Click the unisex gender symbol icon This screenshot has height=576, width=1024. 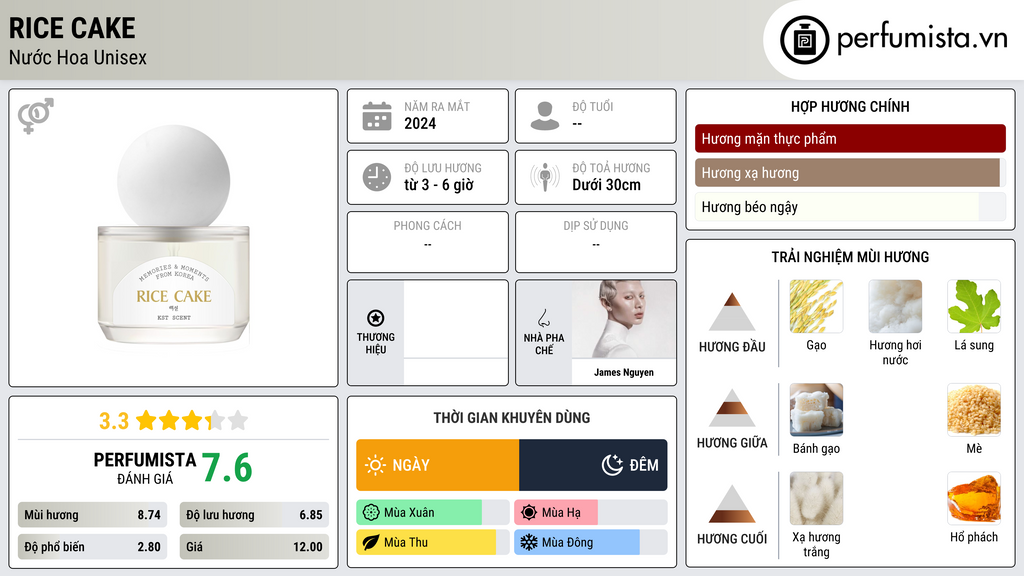click(x=36, y=116)
